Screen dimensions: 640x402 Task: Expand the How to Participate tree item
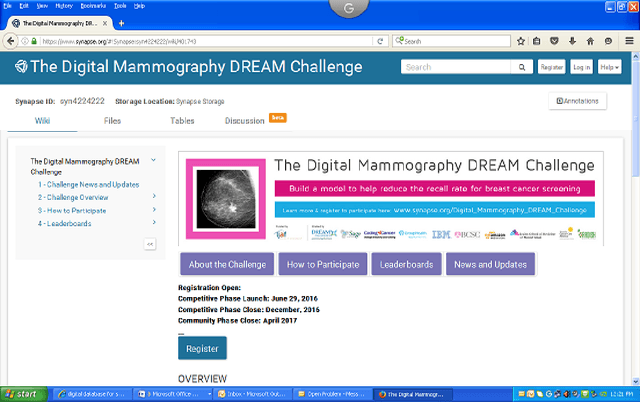153,210
